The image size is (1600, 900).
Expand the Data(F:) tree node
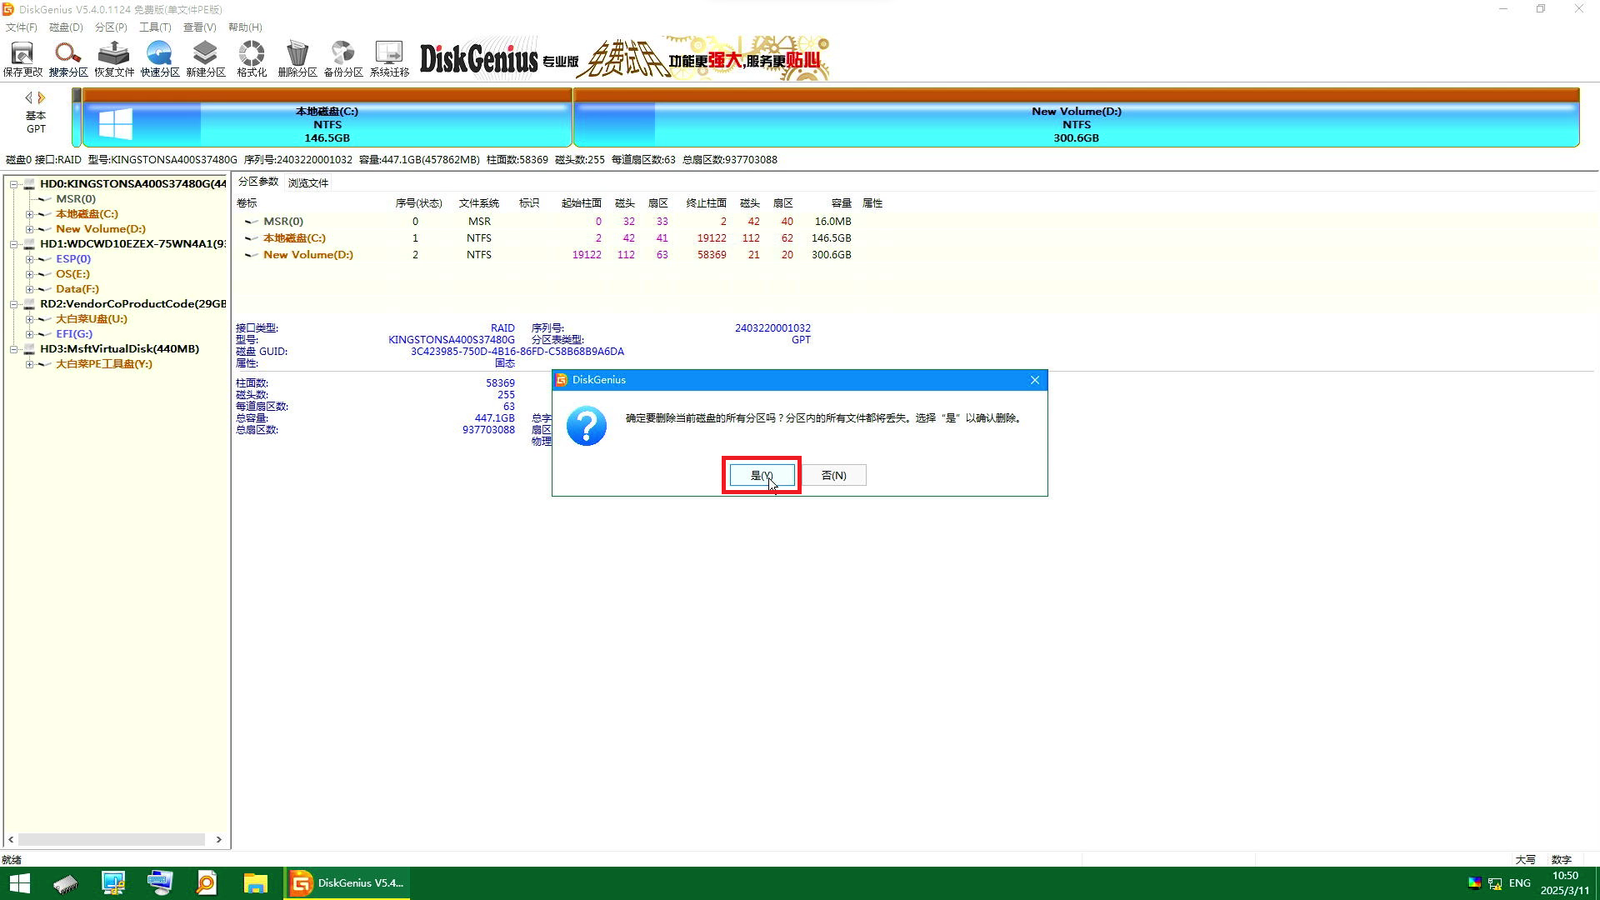[x=30, y=289]
